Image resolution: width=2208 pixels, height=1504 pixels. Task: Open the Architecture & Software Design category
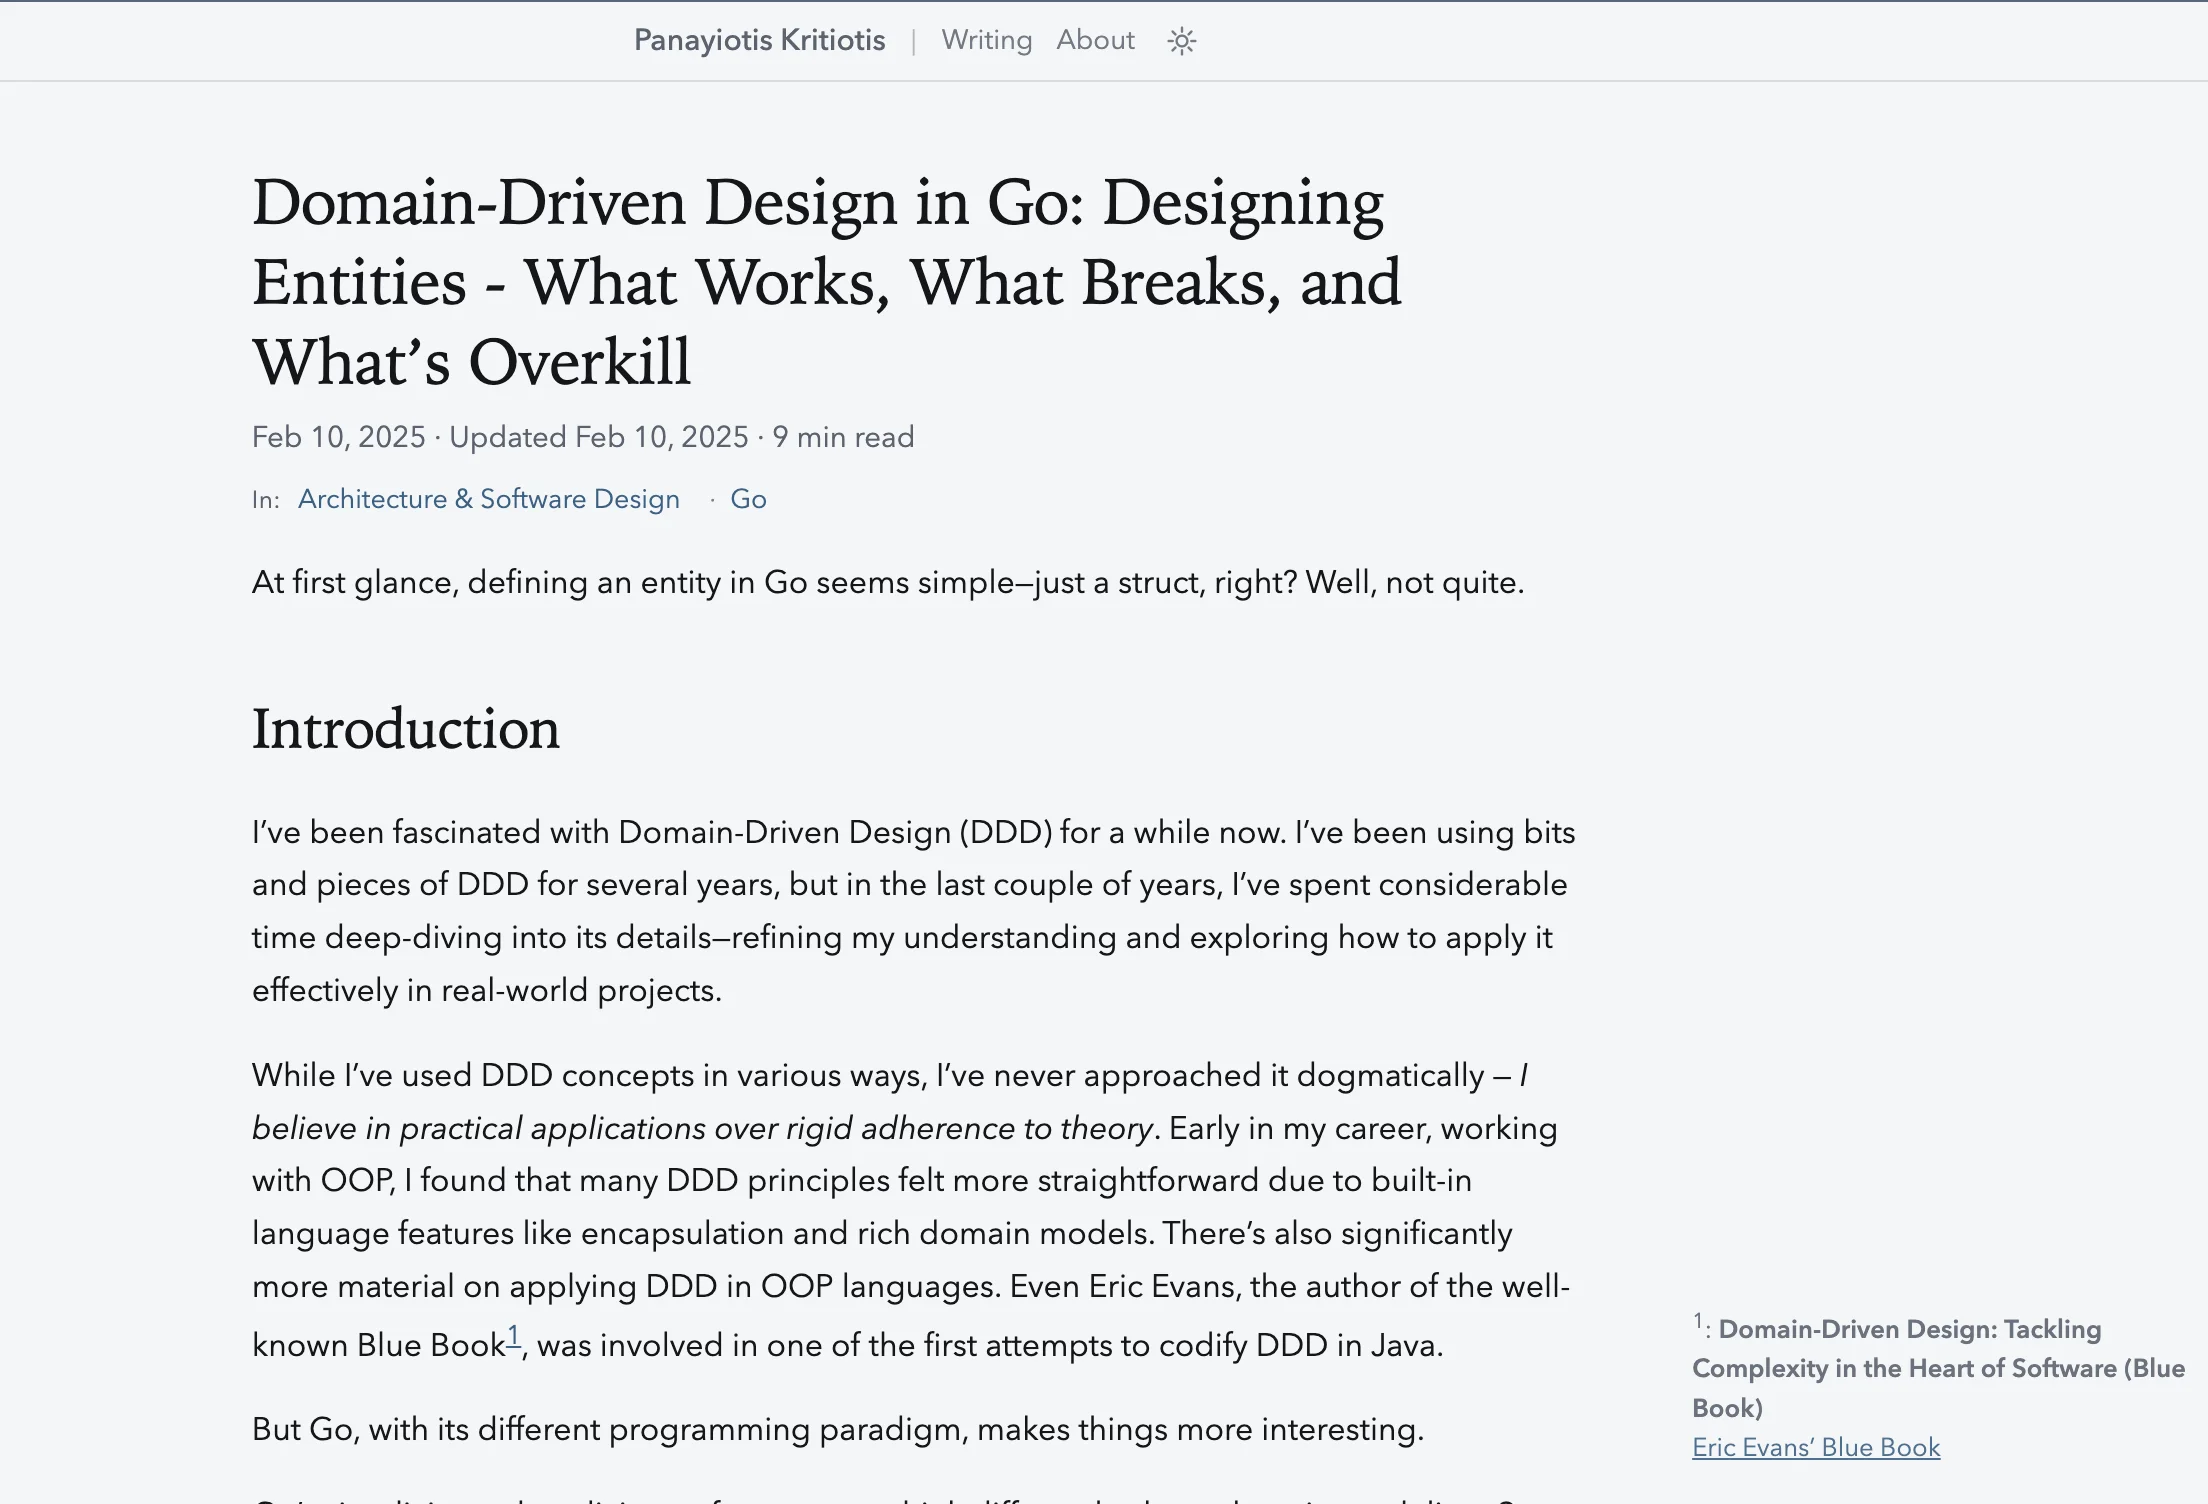tap(488, 499)
